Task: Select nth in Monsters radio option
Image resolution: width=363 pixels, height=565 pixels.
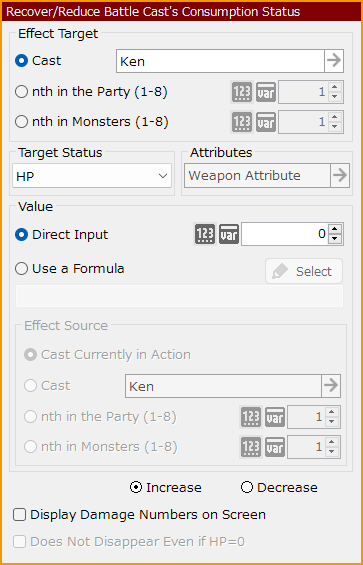Action: 21,122
